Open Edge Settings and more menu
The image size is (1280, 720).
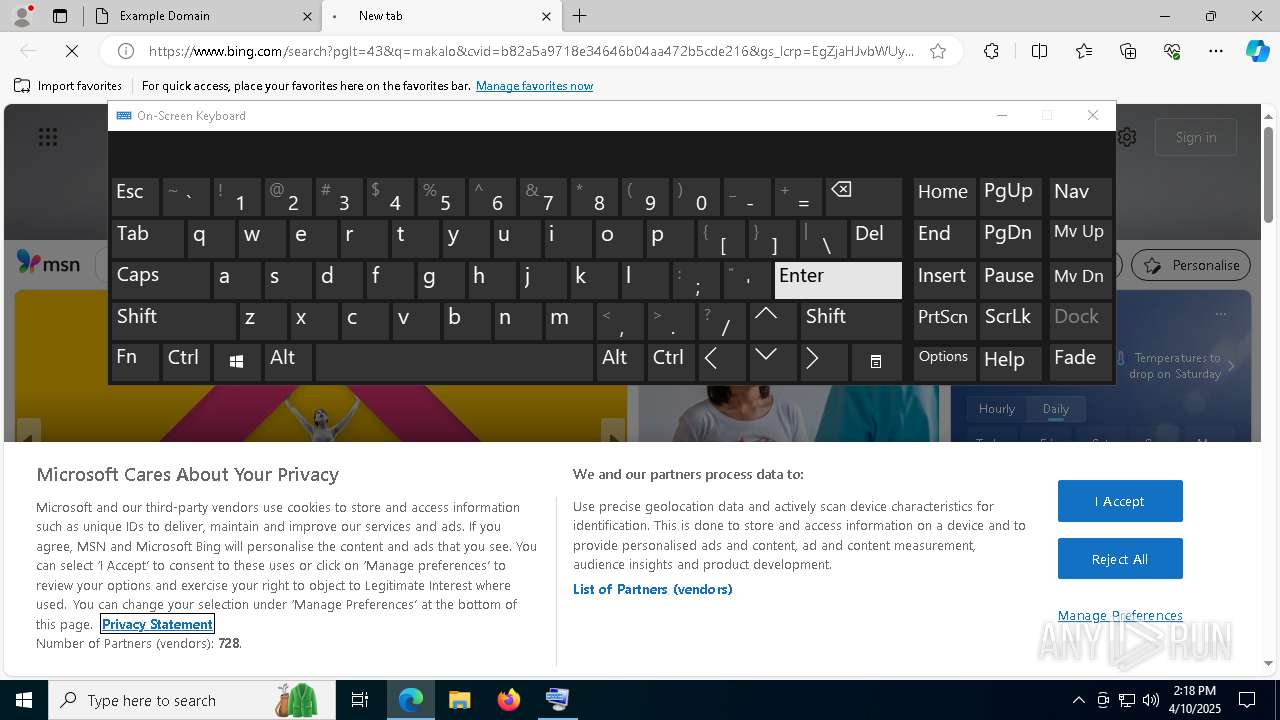(1216, 51)
